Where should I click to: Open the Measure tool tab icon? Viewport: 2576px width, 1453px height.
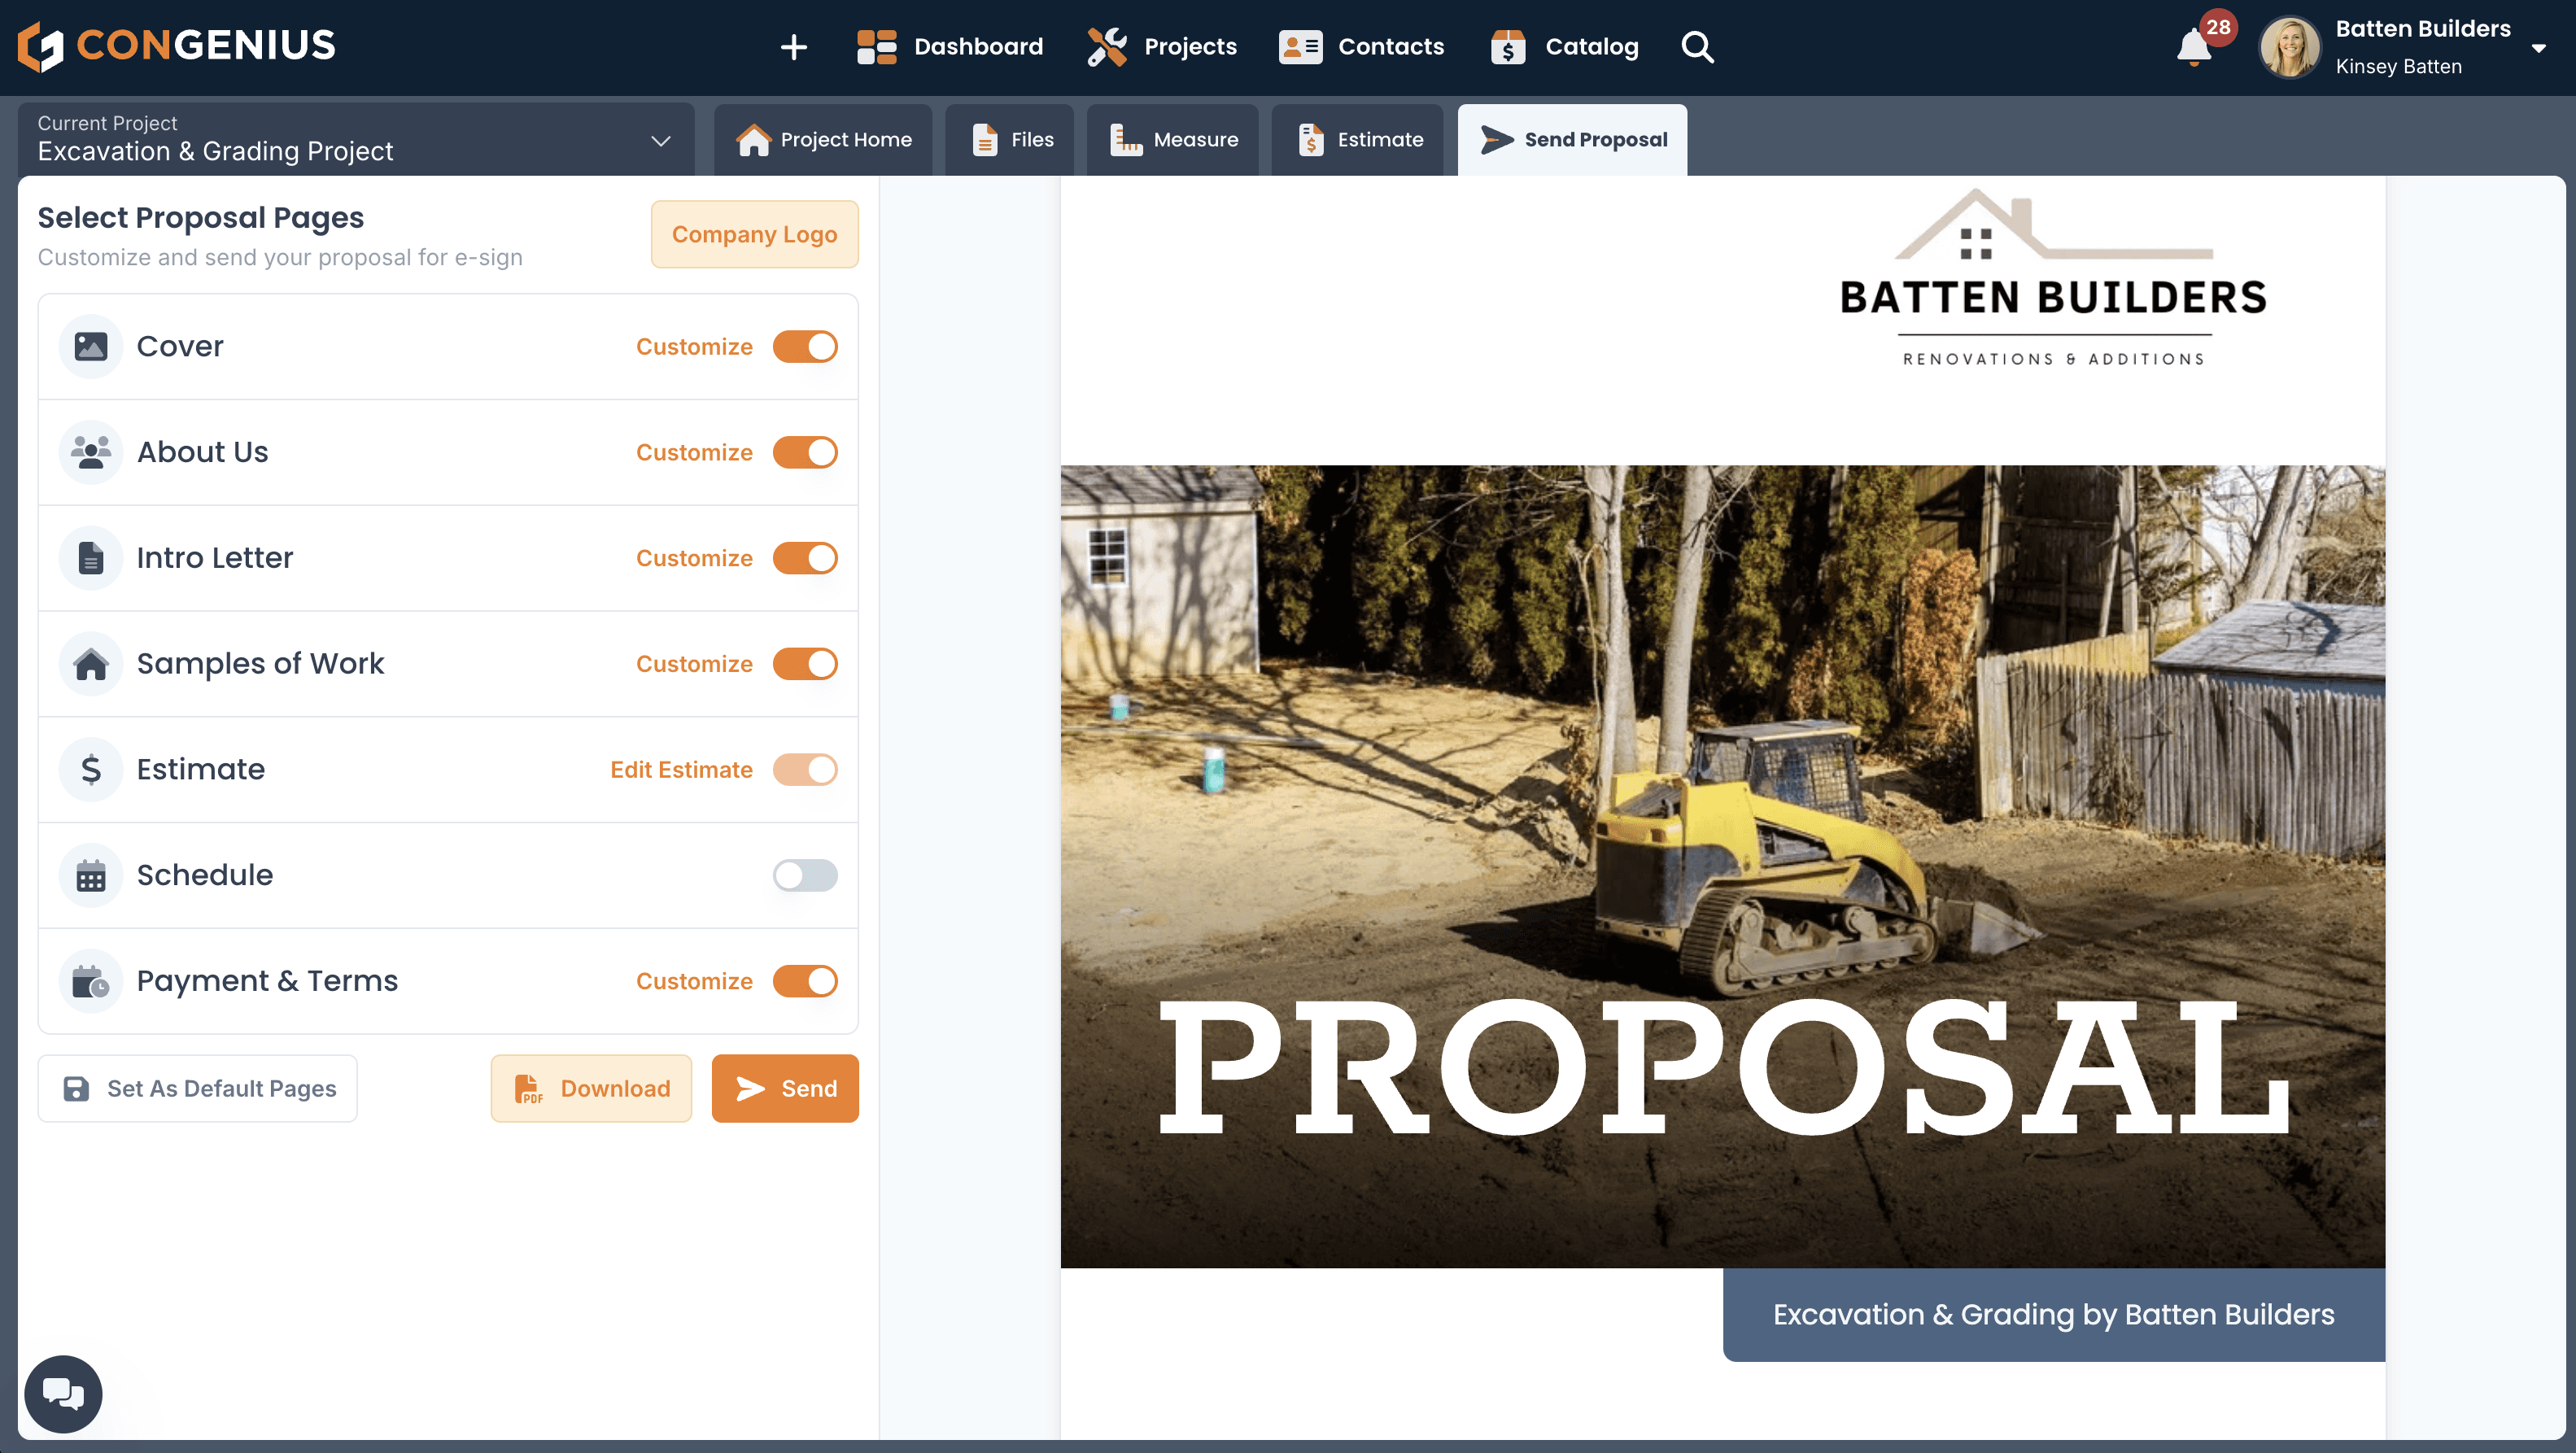(1125, 139)
